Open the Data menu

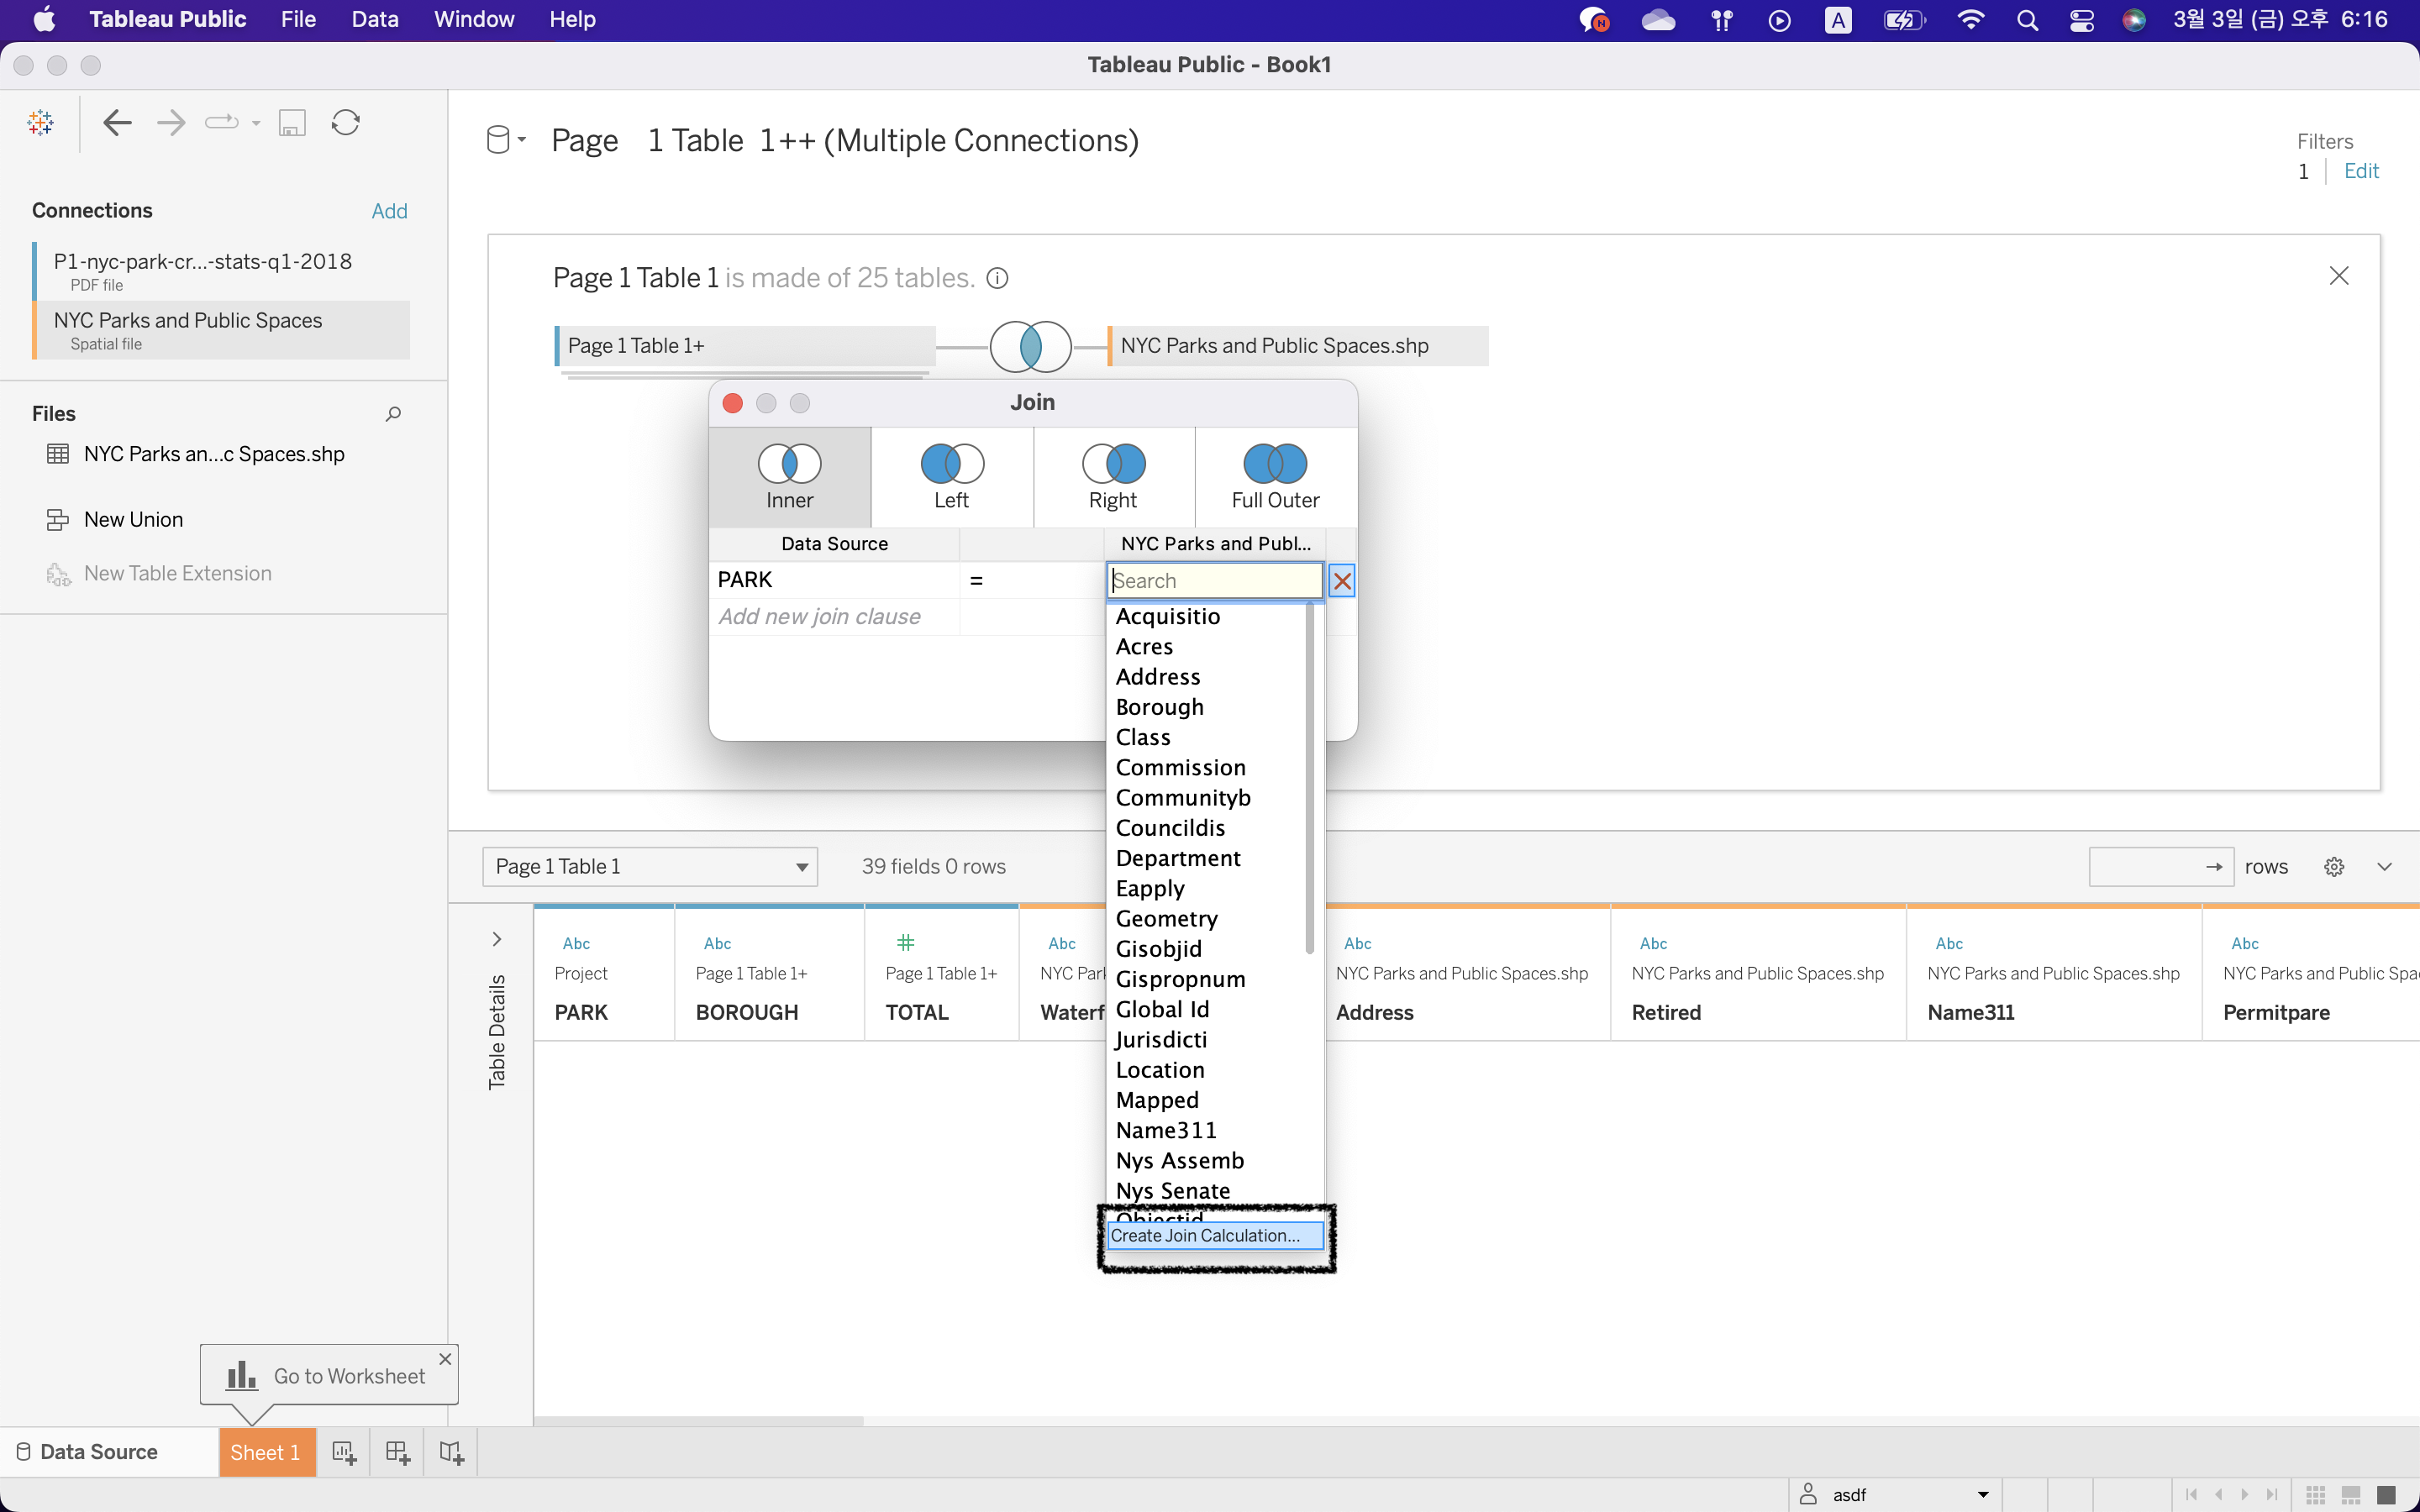pos(375,19)
